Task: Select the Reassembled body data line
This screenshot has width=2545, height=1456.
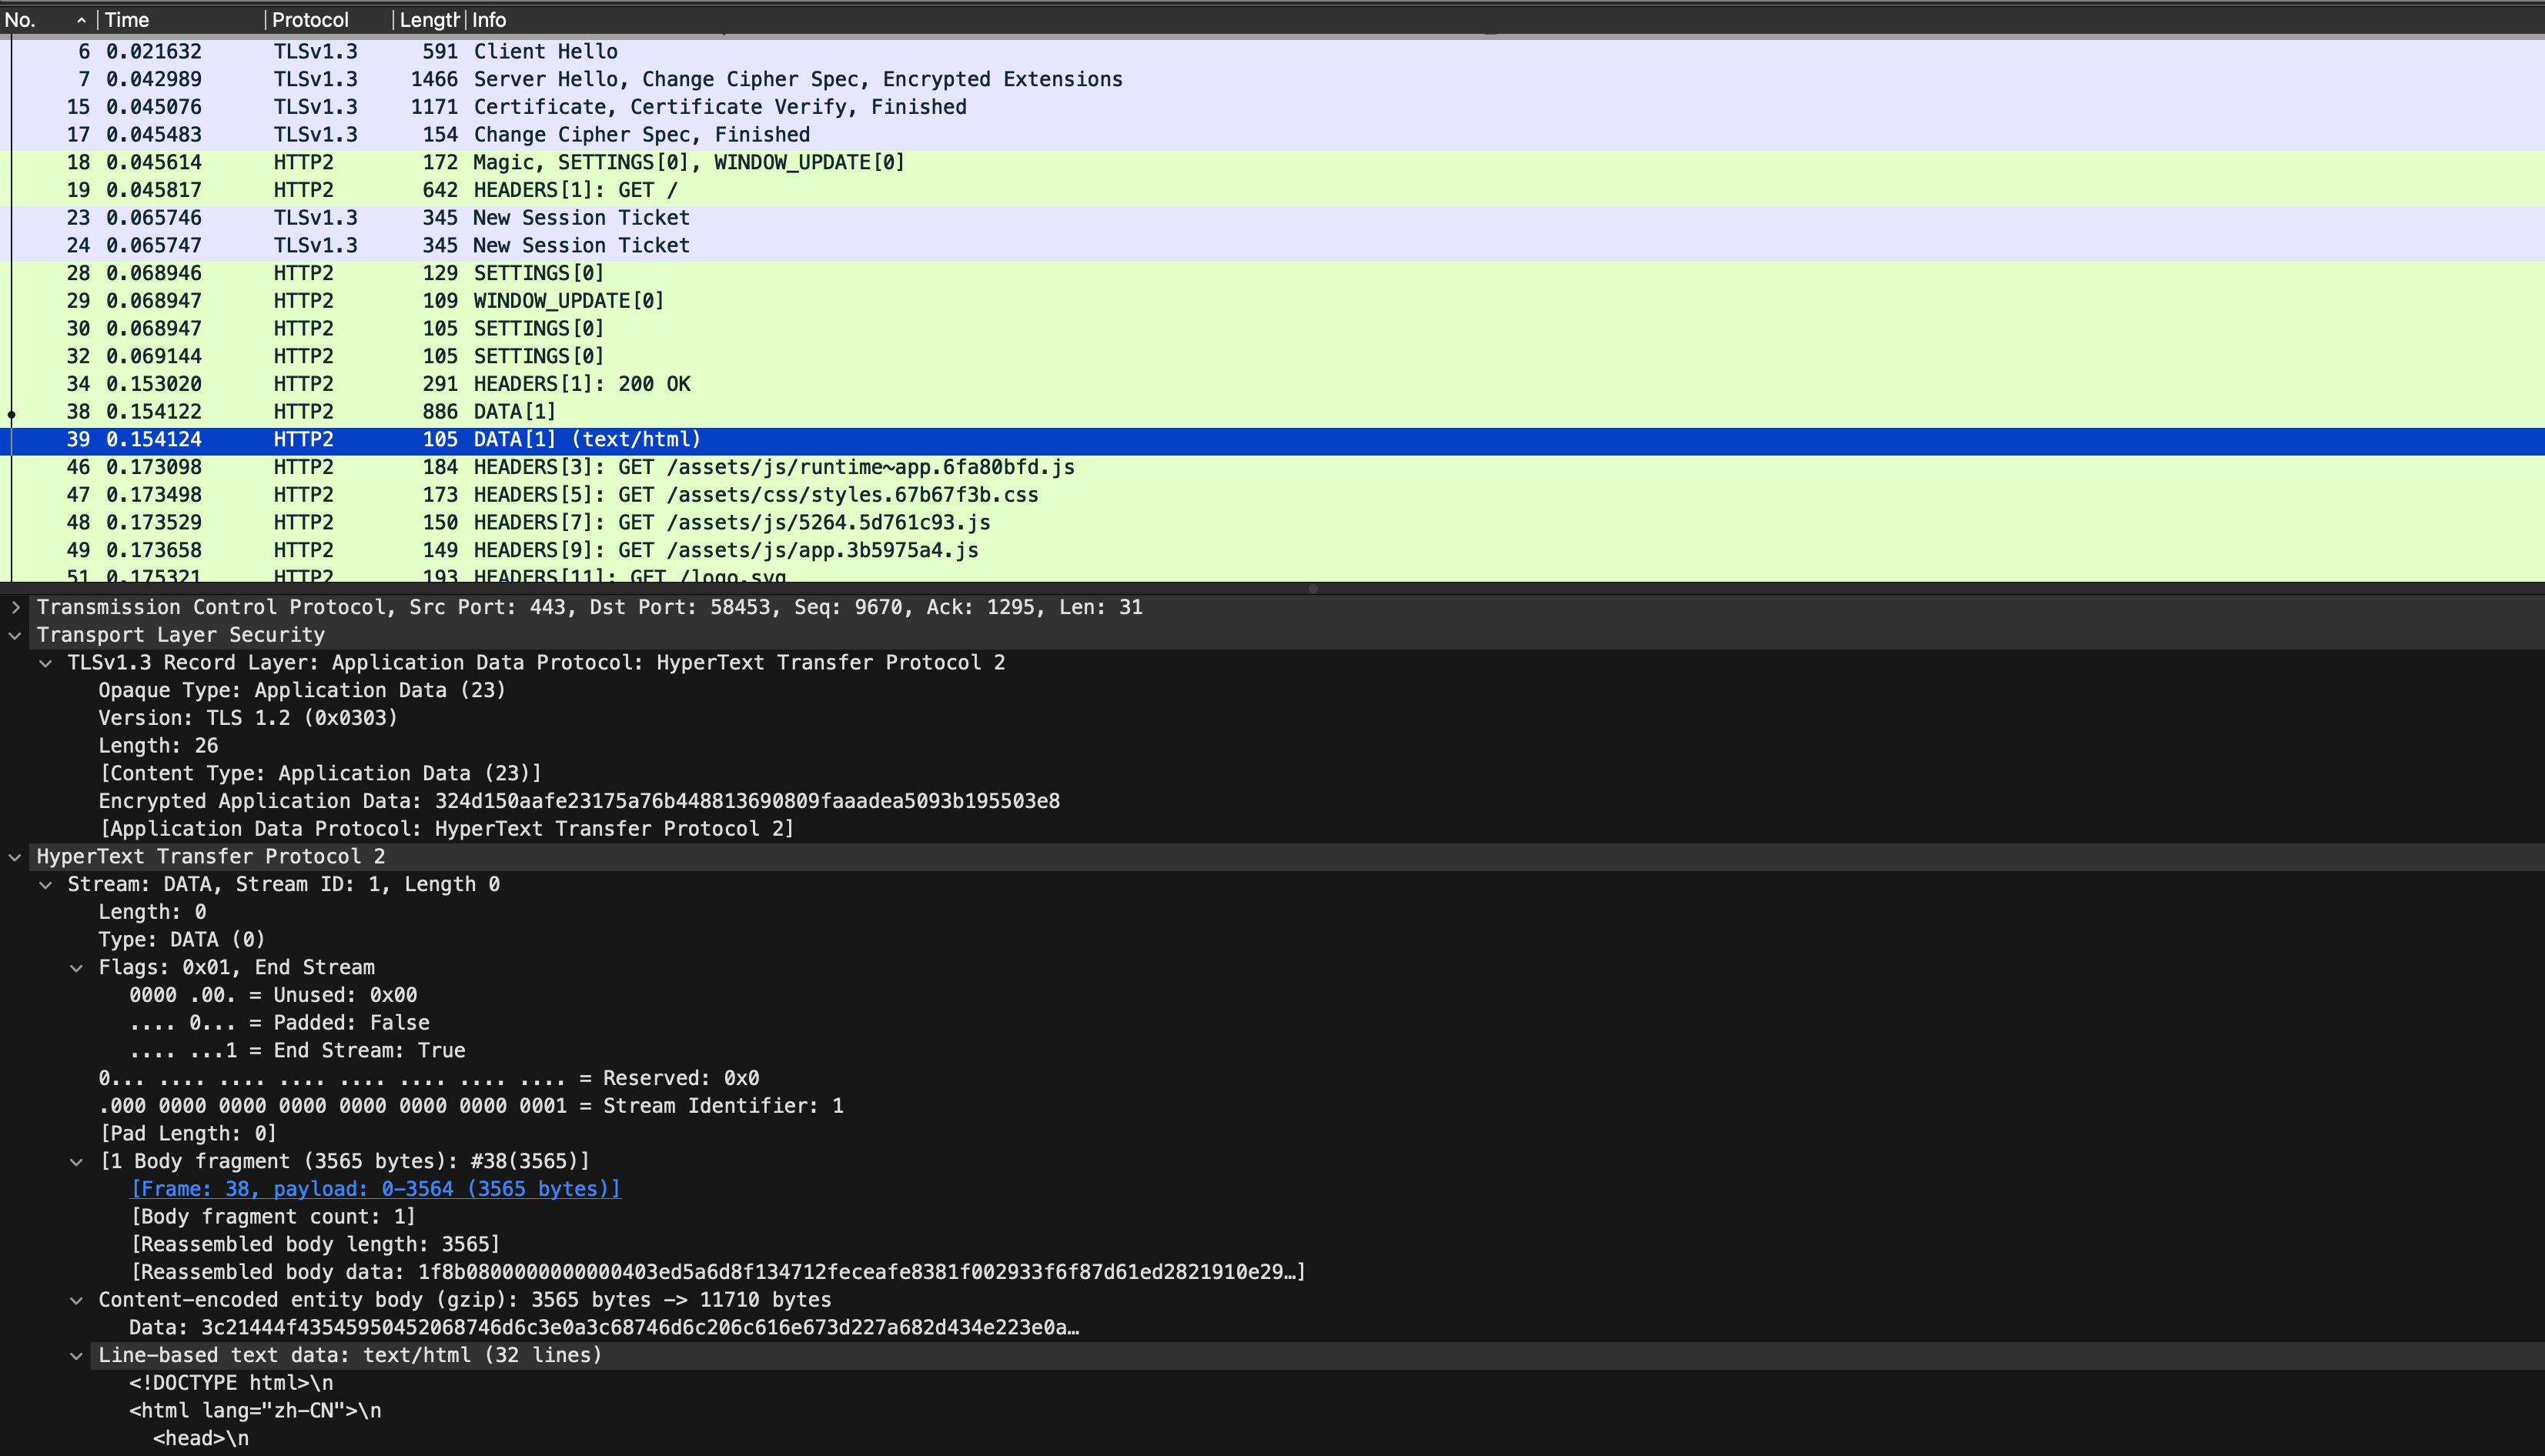Action: click(718, 1272)
